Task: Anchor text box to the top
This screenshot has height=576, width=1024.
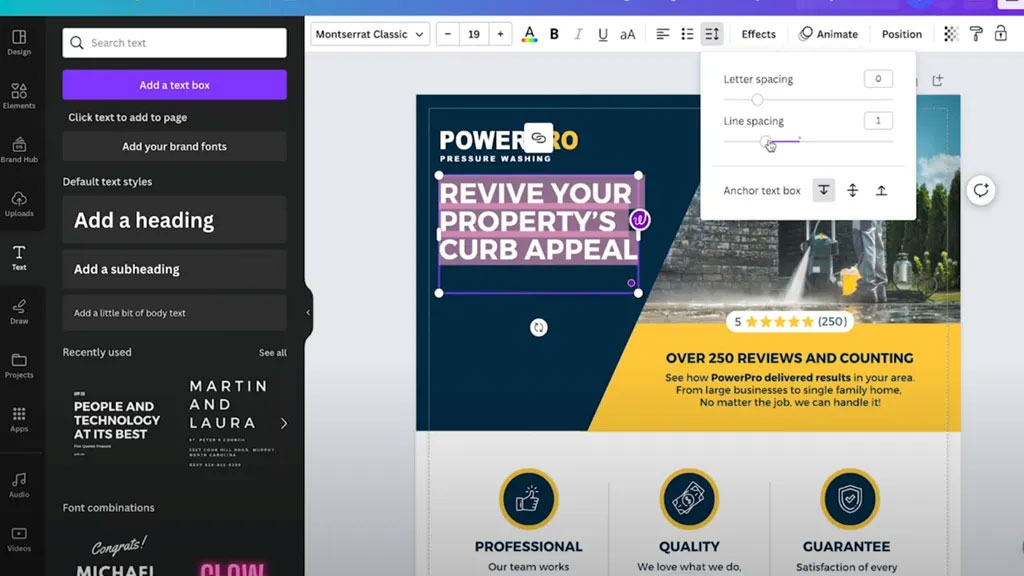Action: click(823, 190)
